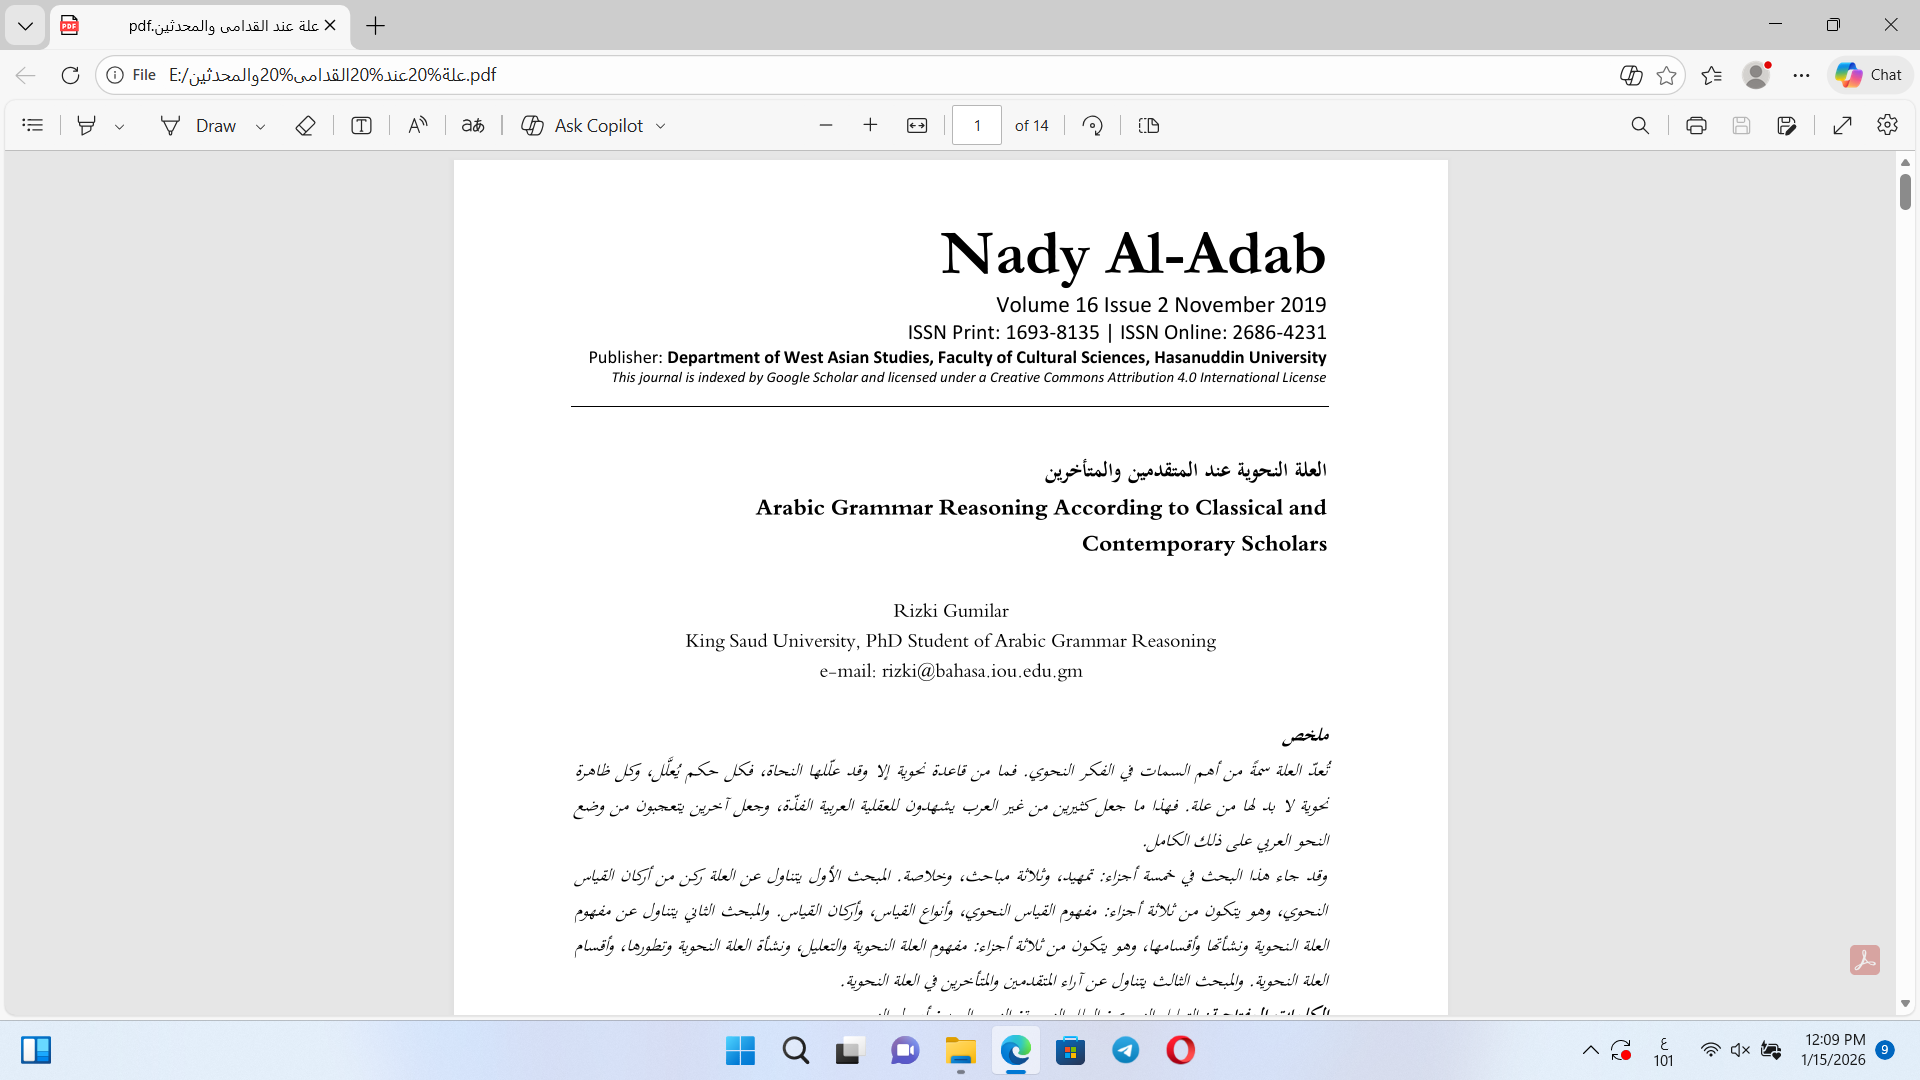Open find in PDF search
Viewport: 1920px width, 1080px height.
[1640, 125]
